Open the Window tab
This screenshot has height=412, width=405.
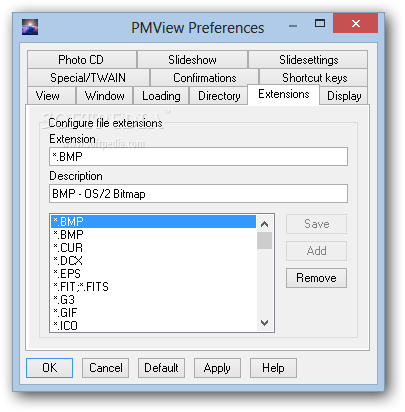(105, 96)
